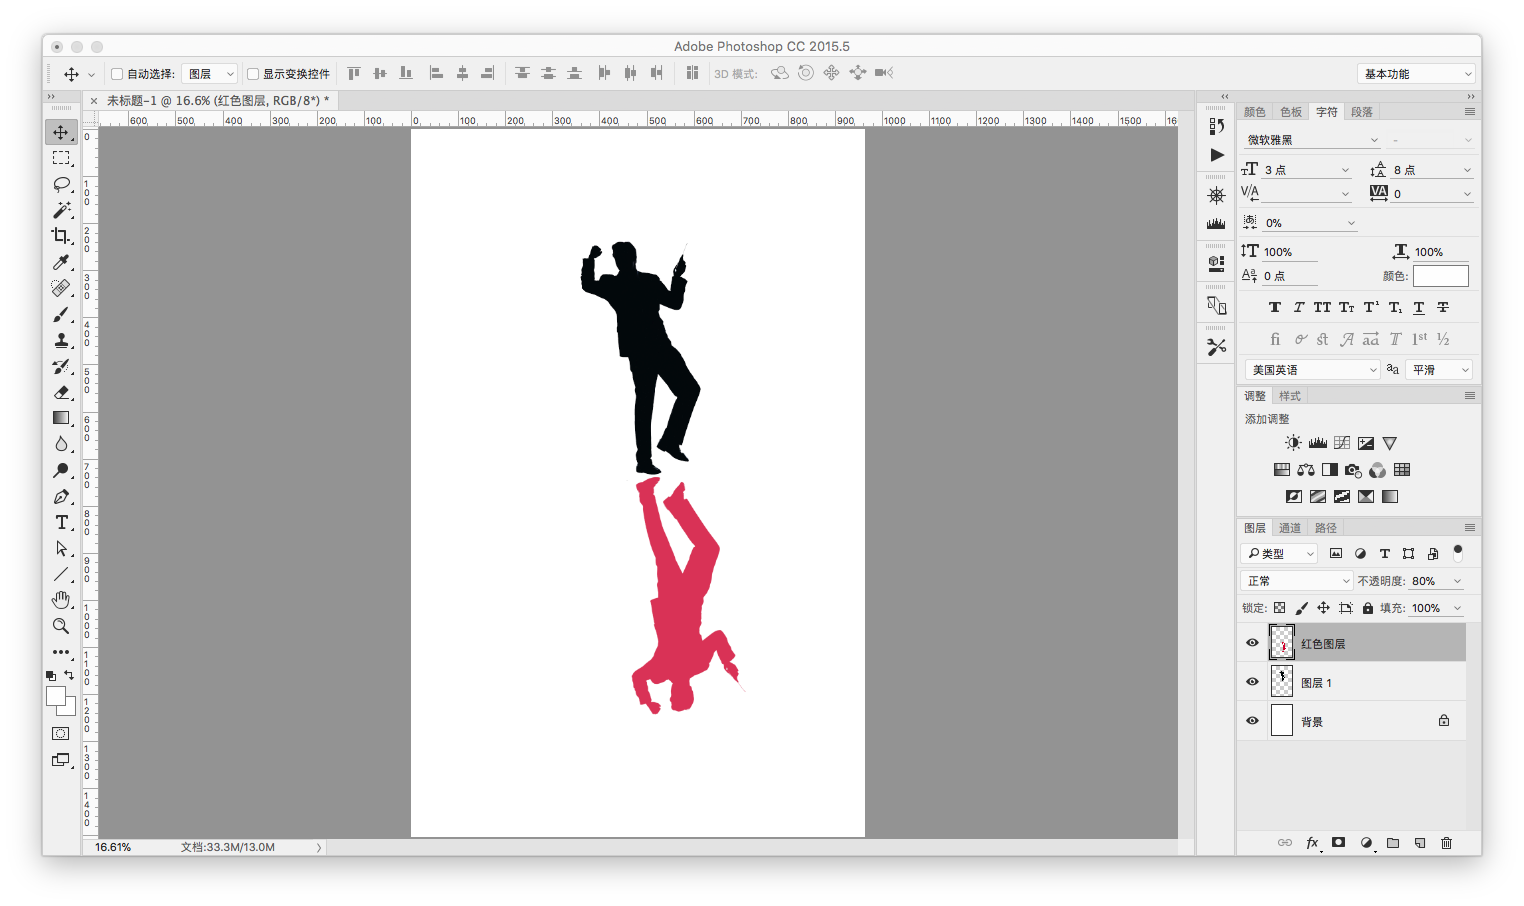Select the Lasso tool

pyautogui.click(x=61, y=184)
